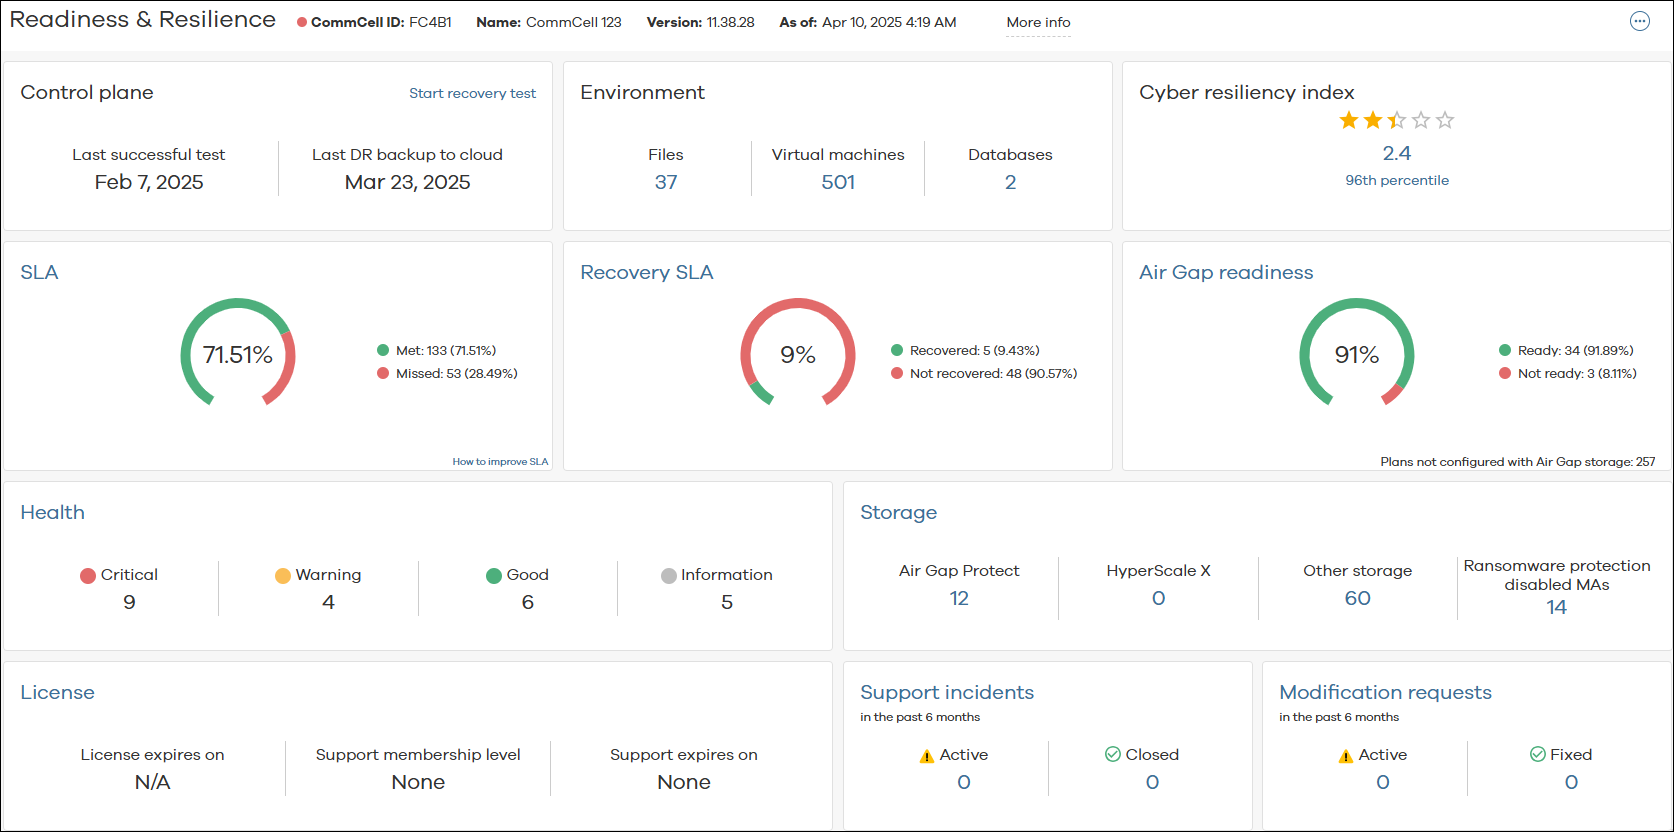This screenshot has height=832, width=1674.
Task: Click the SLA 71.51% donut chart
Action: [238, 354]
